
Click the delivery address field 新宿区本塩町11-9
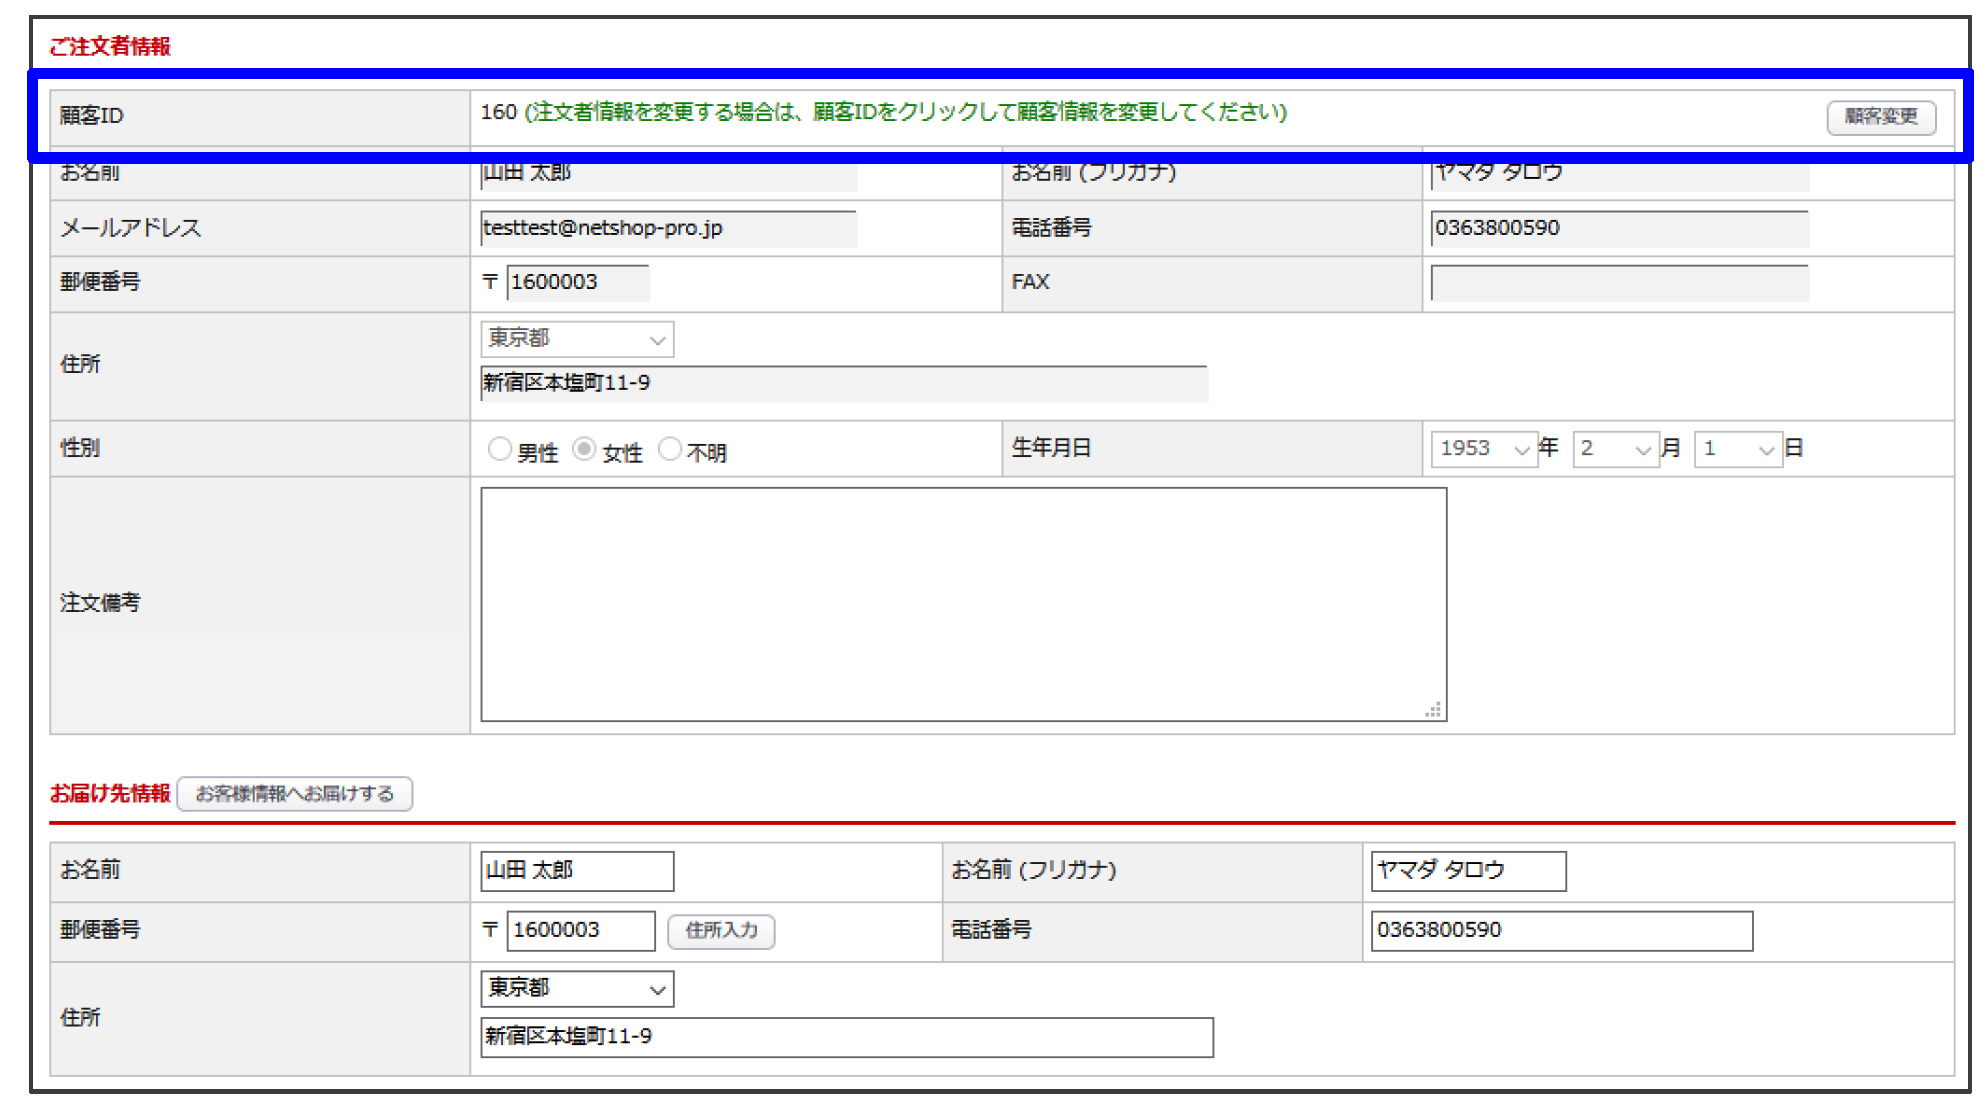tap(846, 1037)
